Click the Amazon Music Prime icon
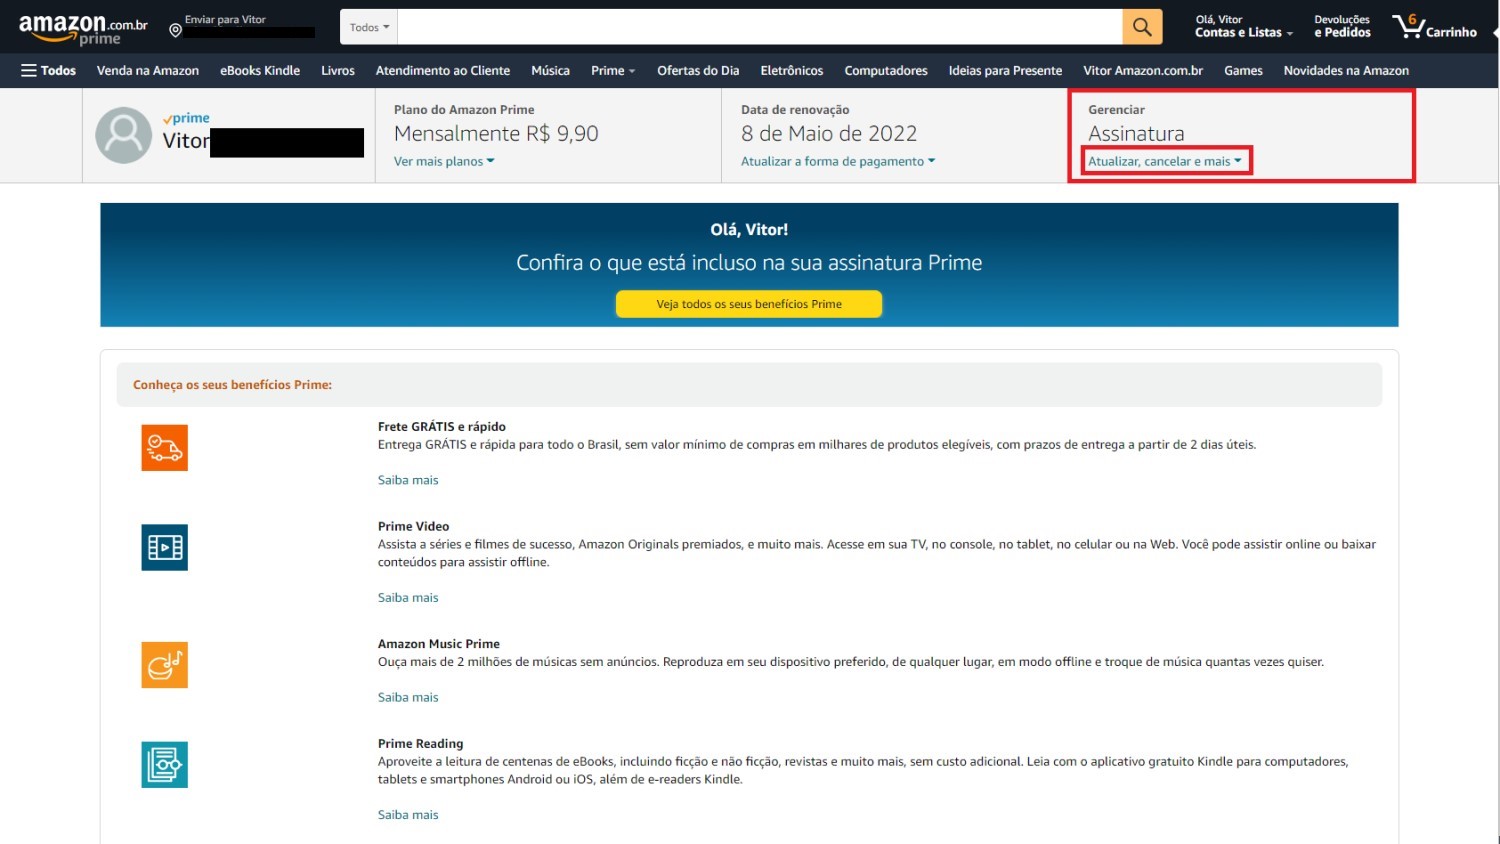 click(x=165, y=665)
